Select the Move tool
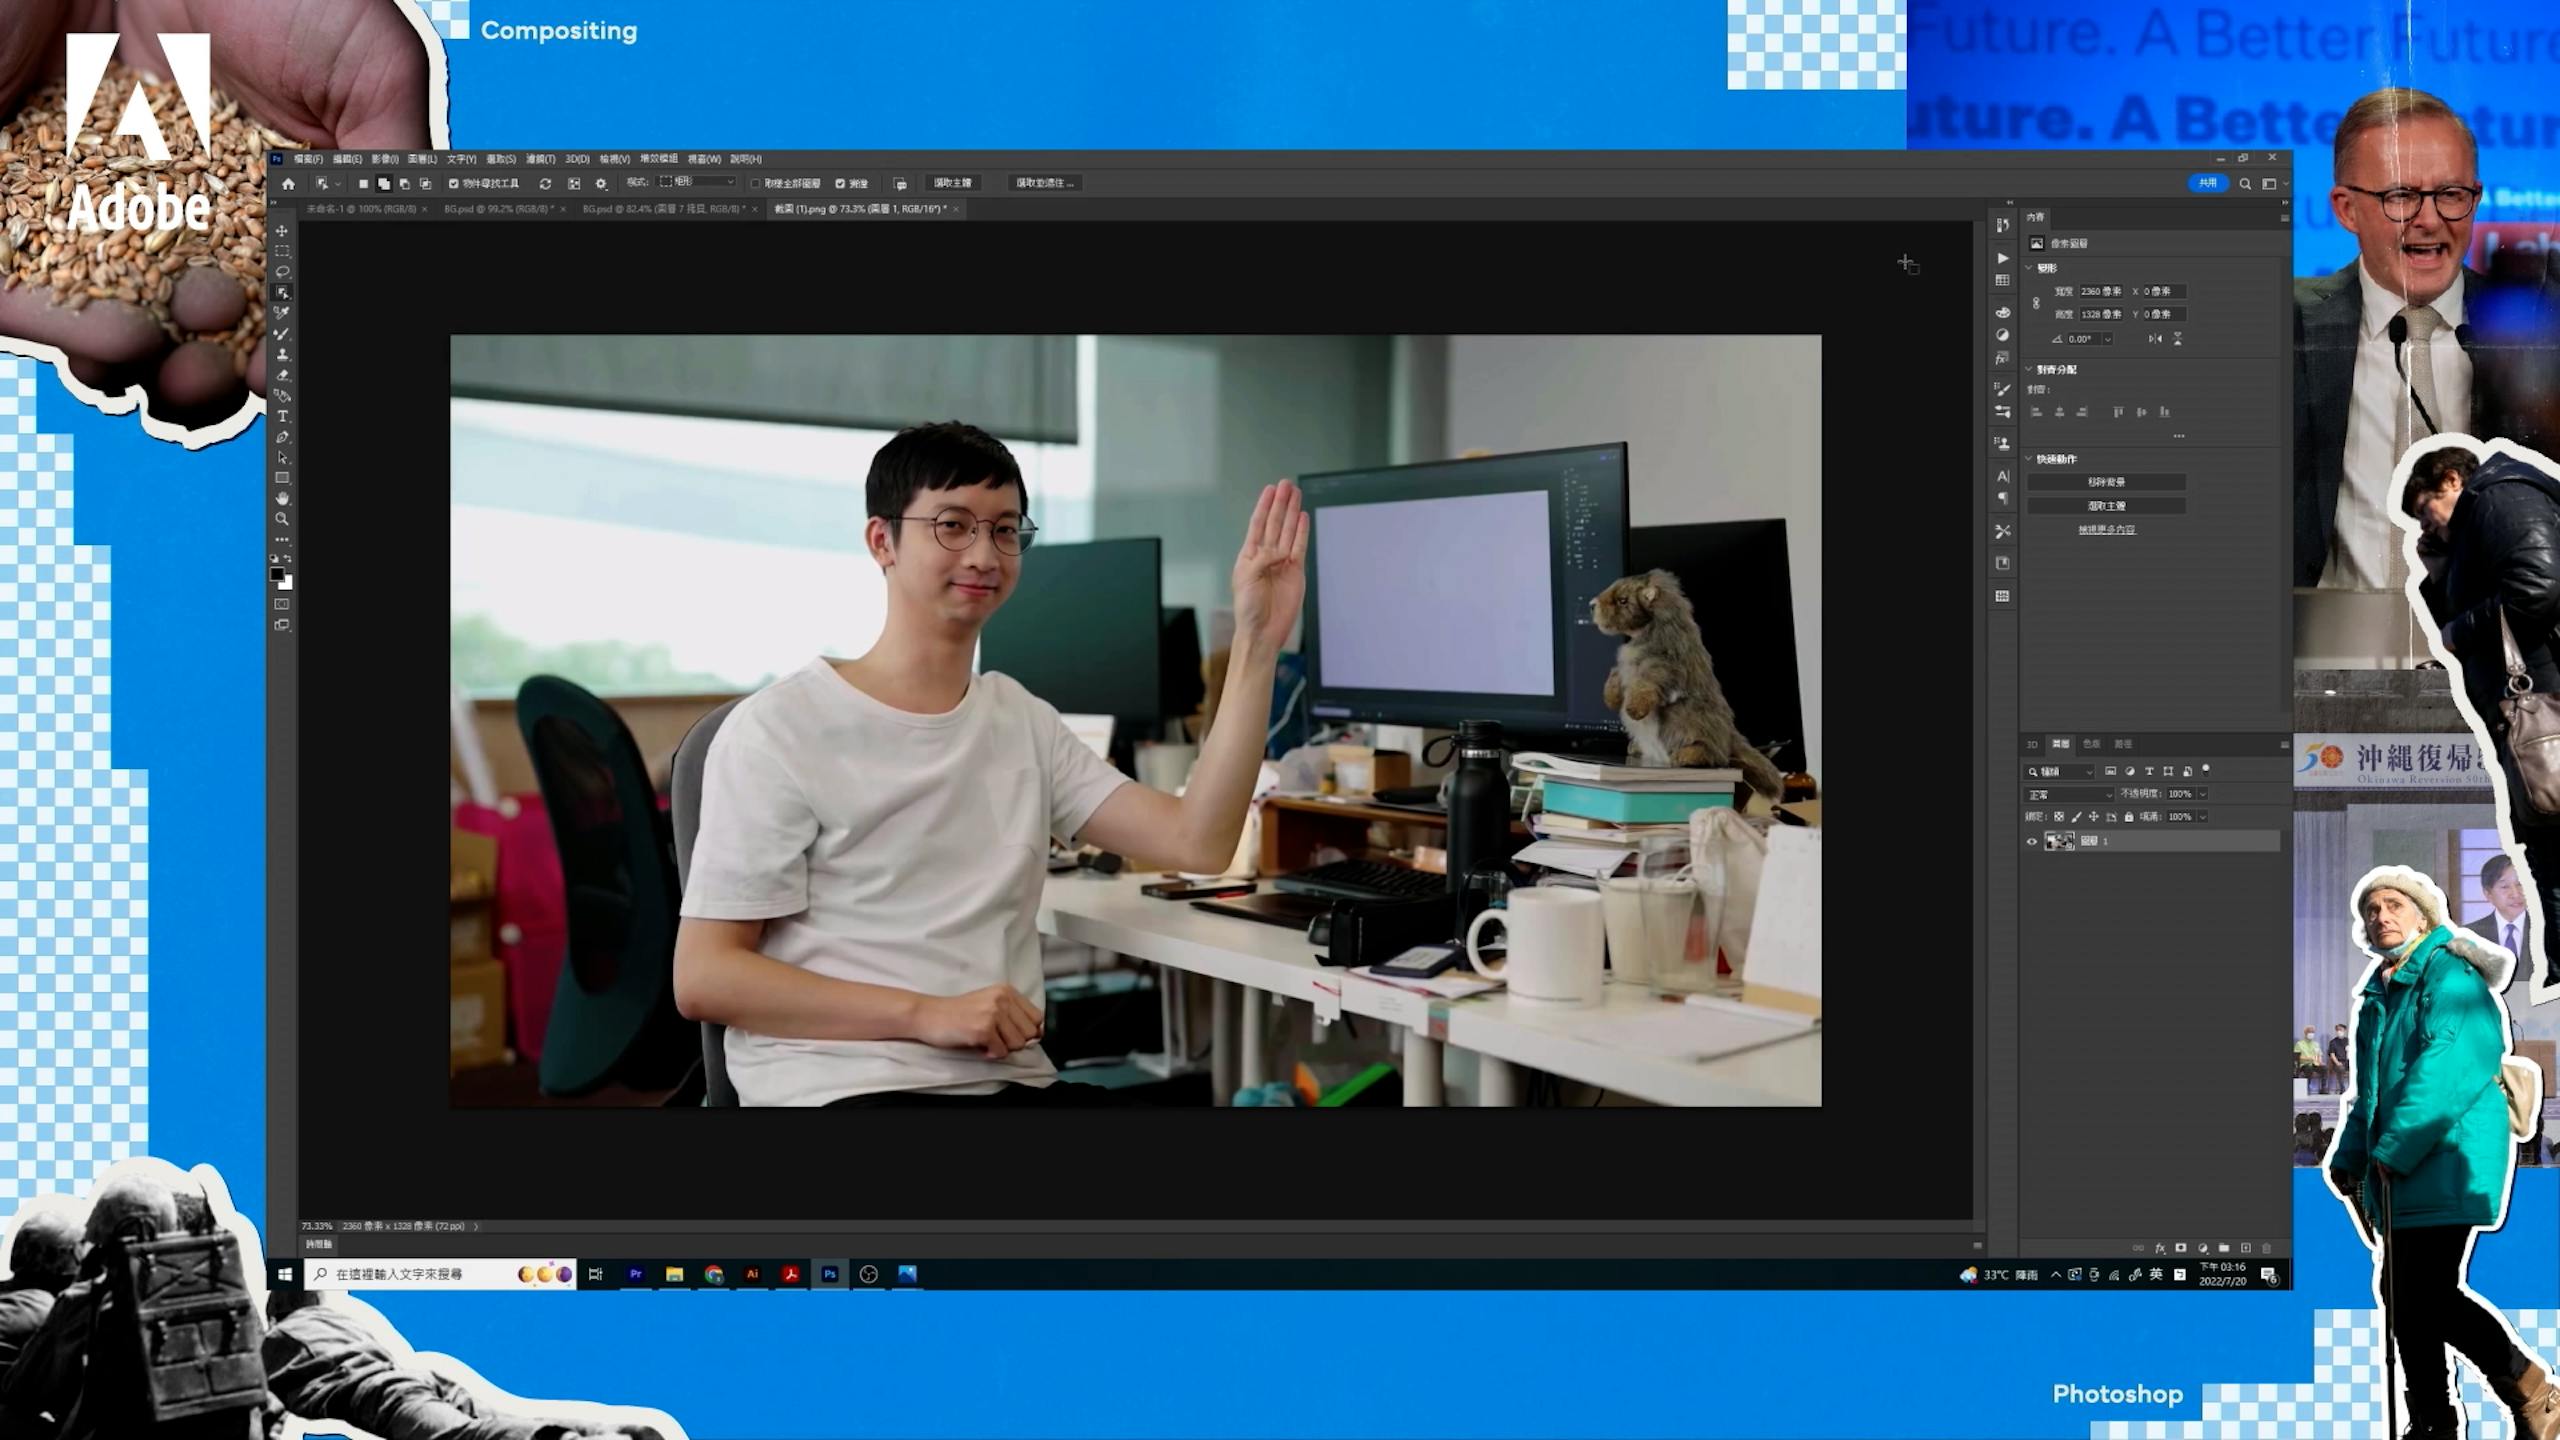 click(282, 231)
